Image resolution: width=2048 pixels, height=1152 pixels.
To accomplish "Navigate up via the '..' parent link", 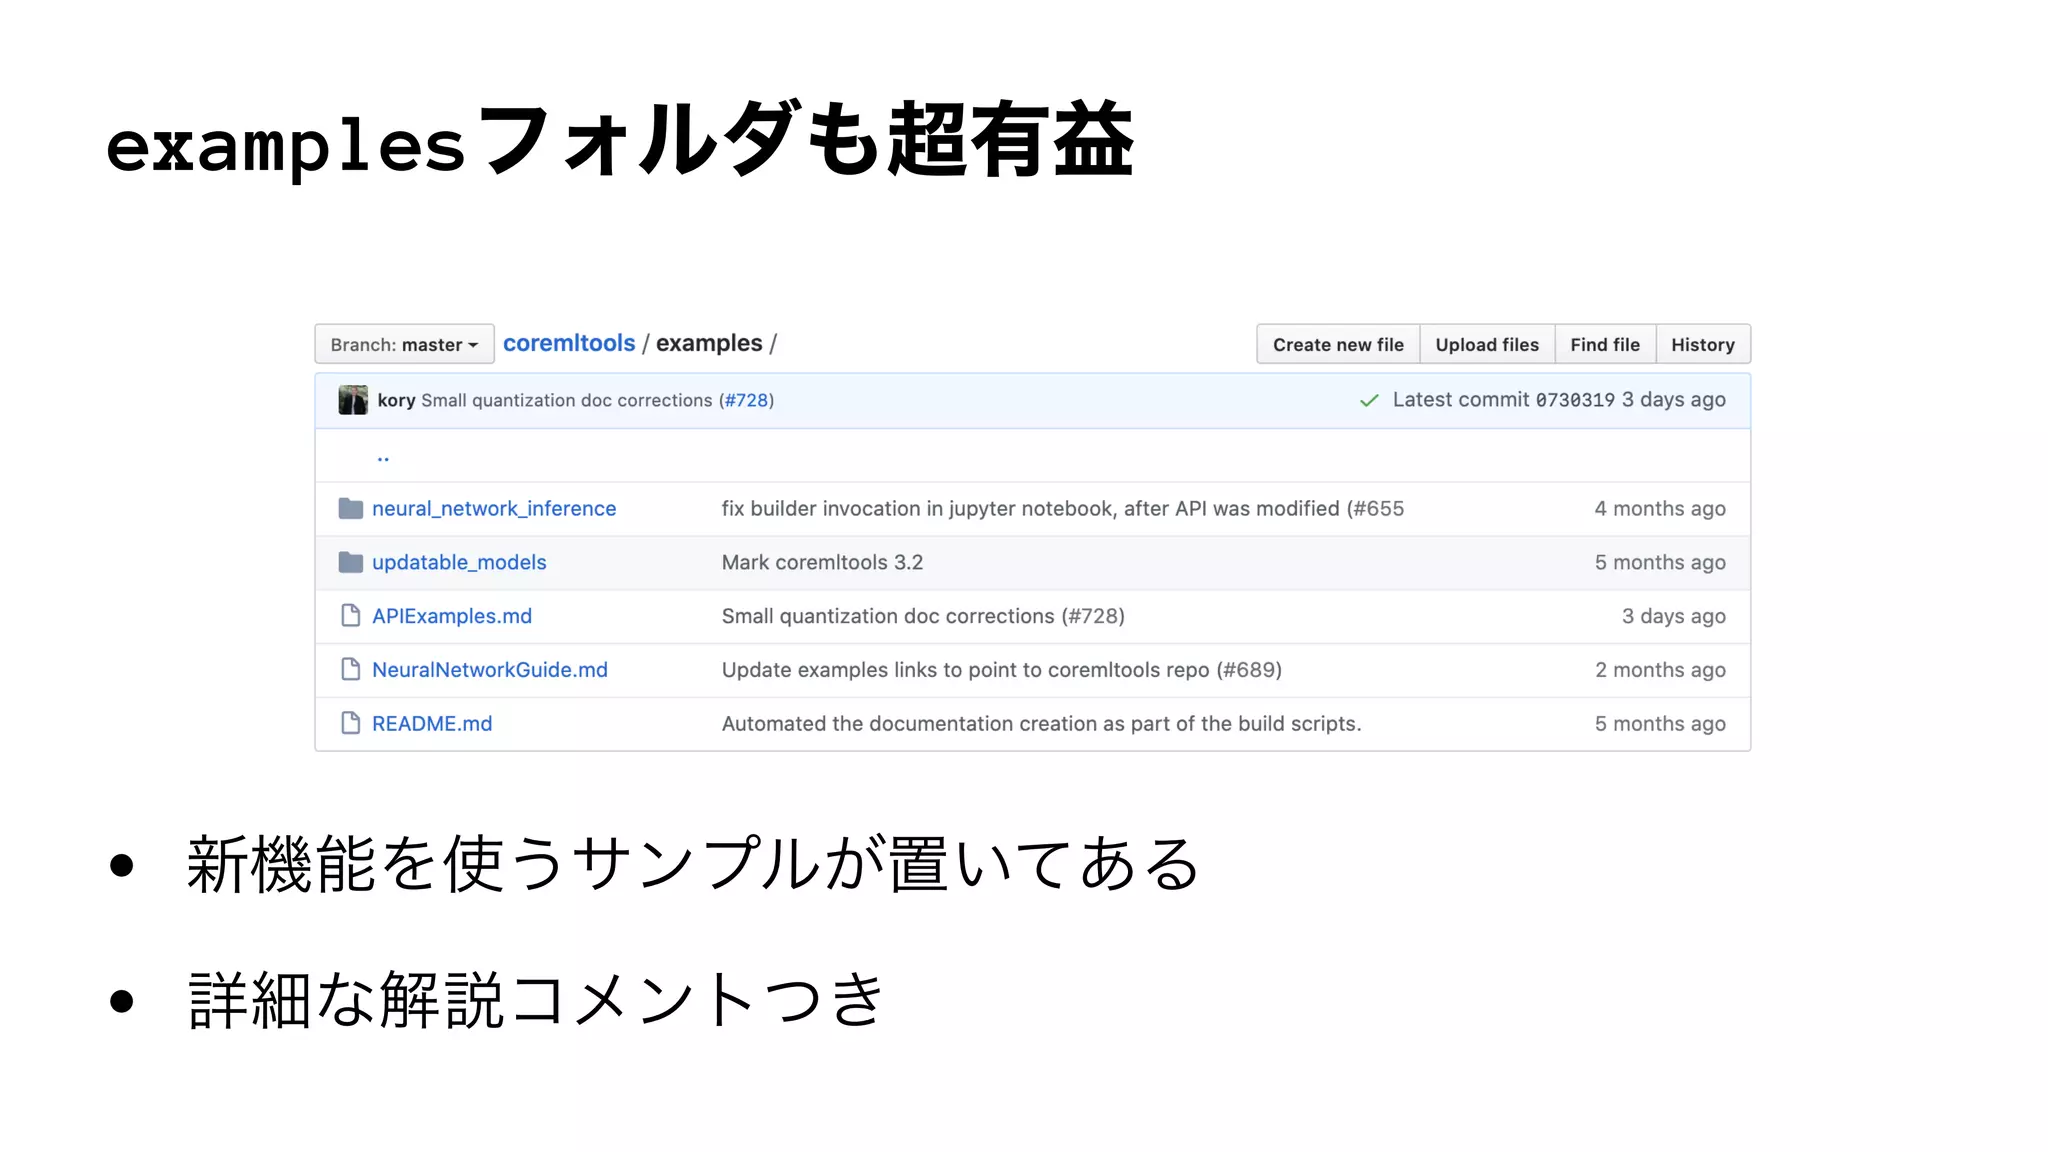I will coord(382,457).
